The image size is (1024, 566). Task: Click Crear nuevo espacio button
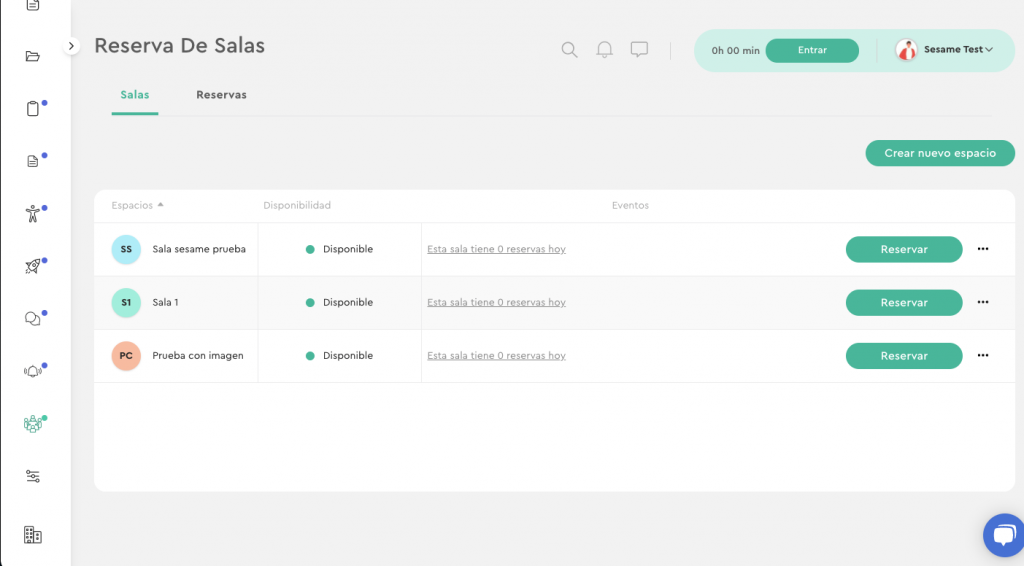click(939, 153)
